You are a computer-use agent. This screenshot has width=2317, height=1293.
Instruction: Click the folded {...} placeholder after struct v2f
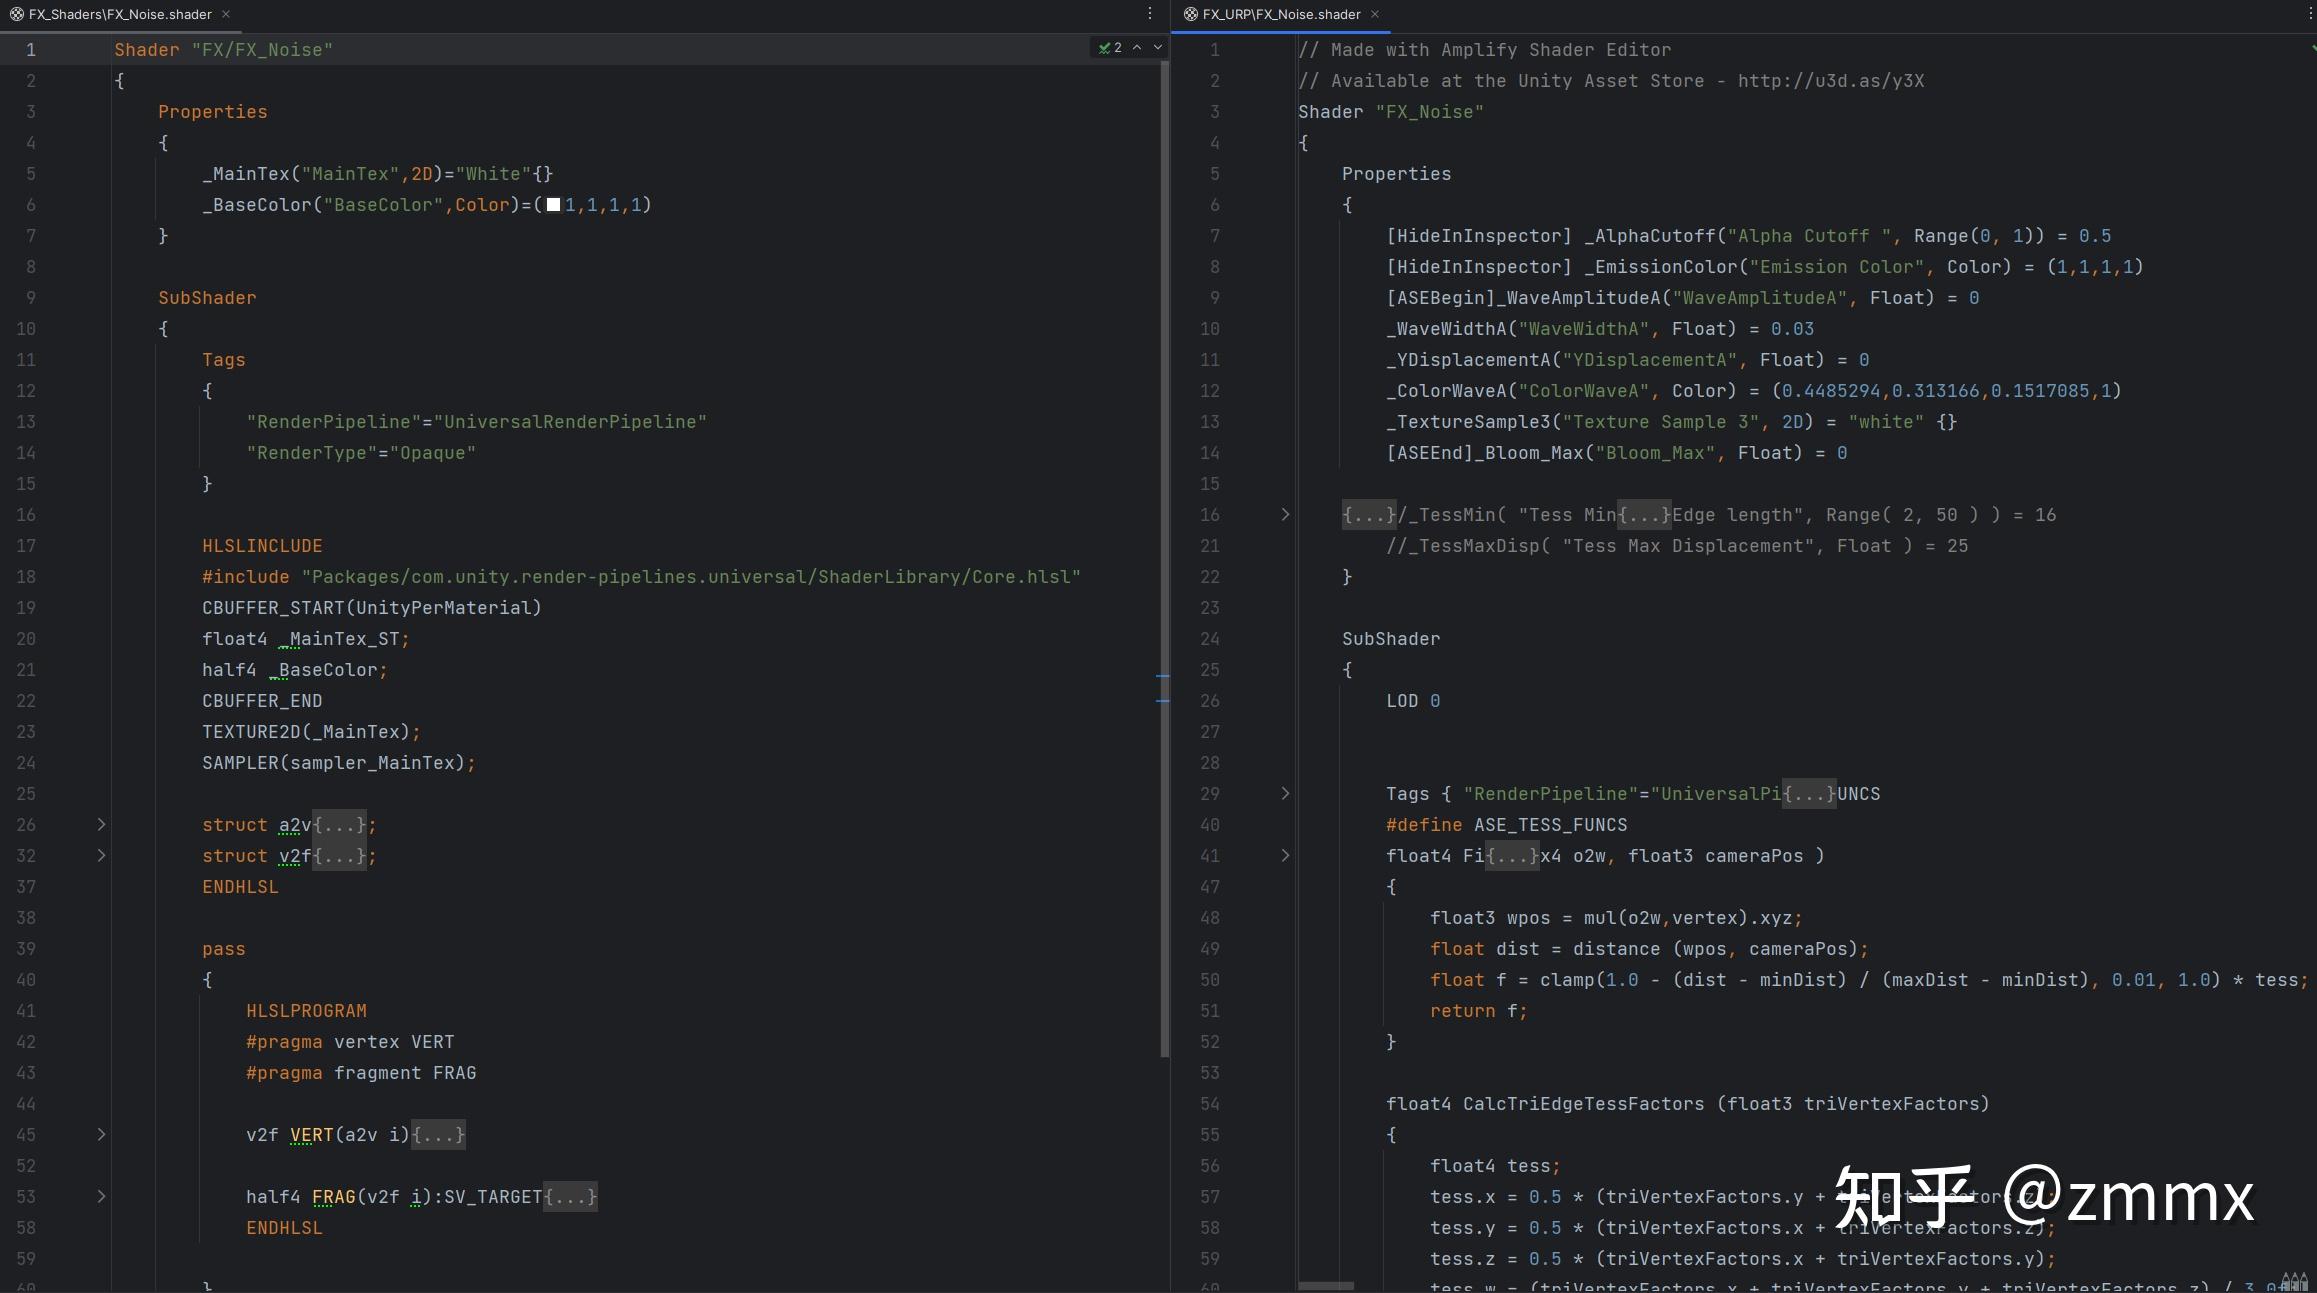click(340, 856)
